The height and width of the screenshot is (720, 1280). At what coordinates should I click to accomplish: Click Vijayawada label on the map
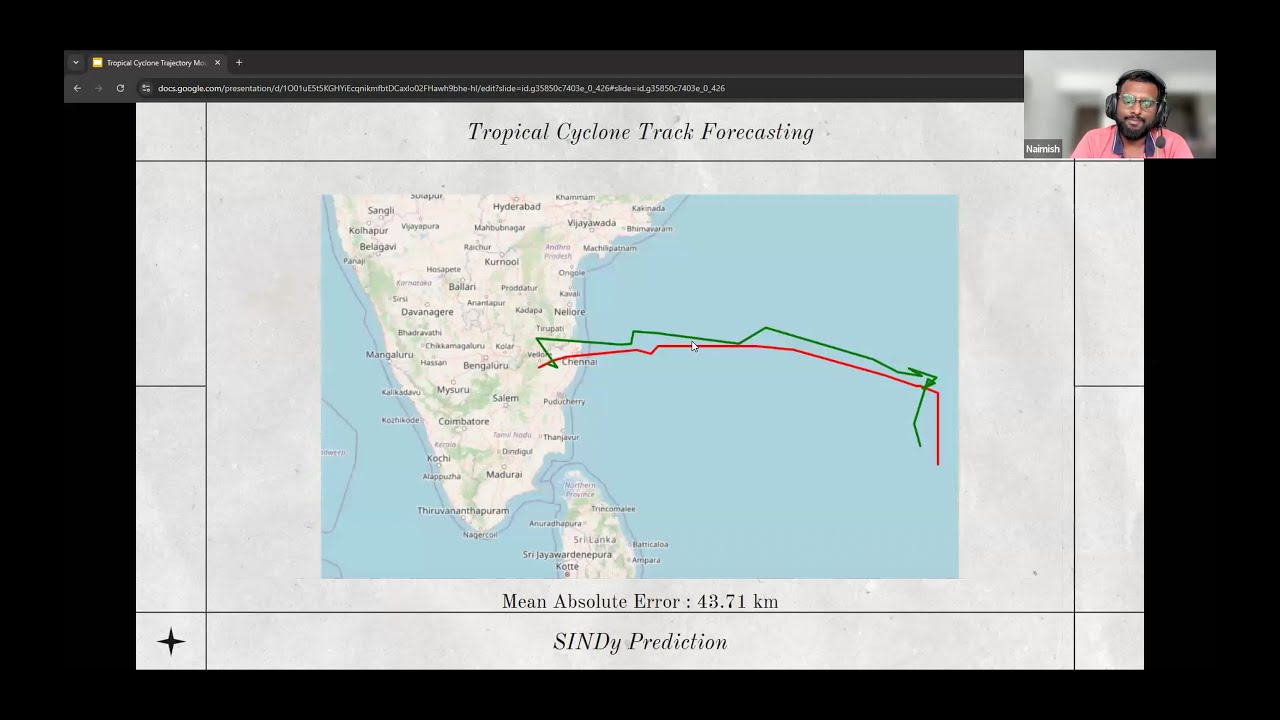coord(592,223)
